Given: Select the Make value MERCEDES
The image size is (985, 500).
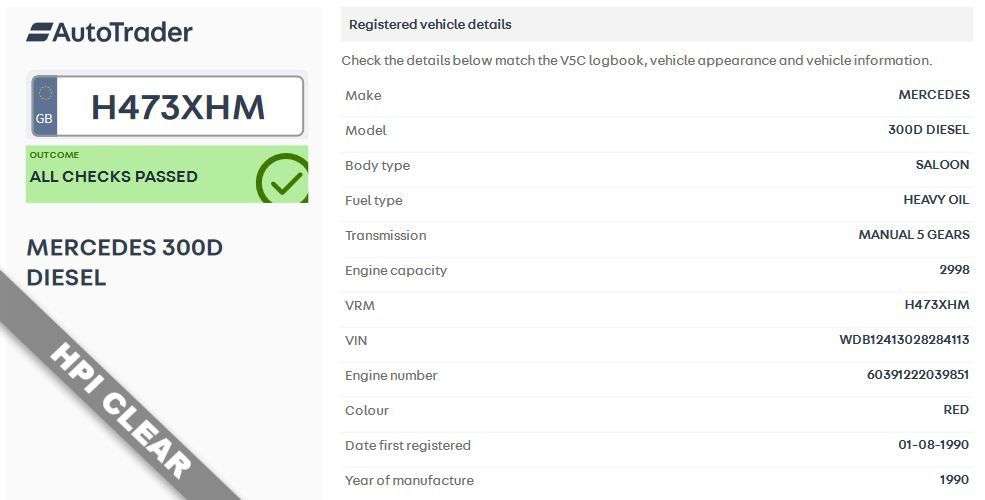Looking at the screenshot, I should click(x=934, y=95).
